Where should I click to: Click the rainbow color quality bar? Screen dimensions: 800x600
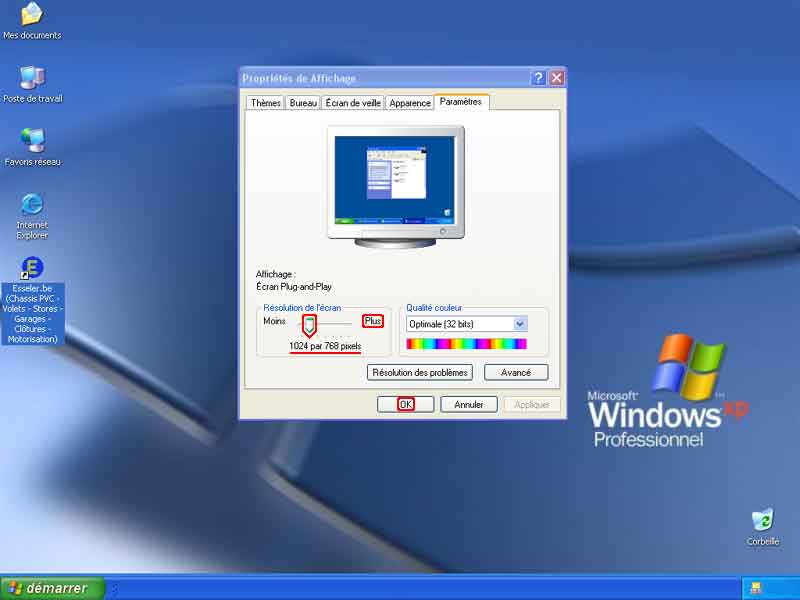pos(466,344)
